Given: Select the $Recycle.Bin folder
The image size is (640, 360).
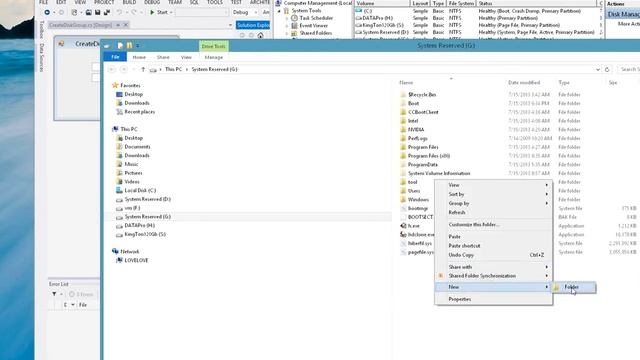Looking at the screenshot, I should (x=422, y=94).
